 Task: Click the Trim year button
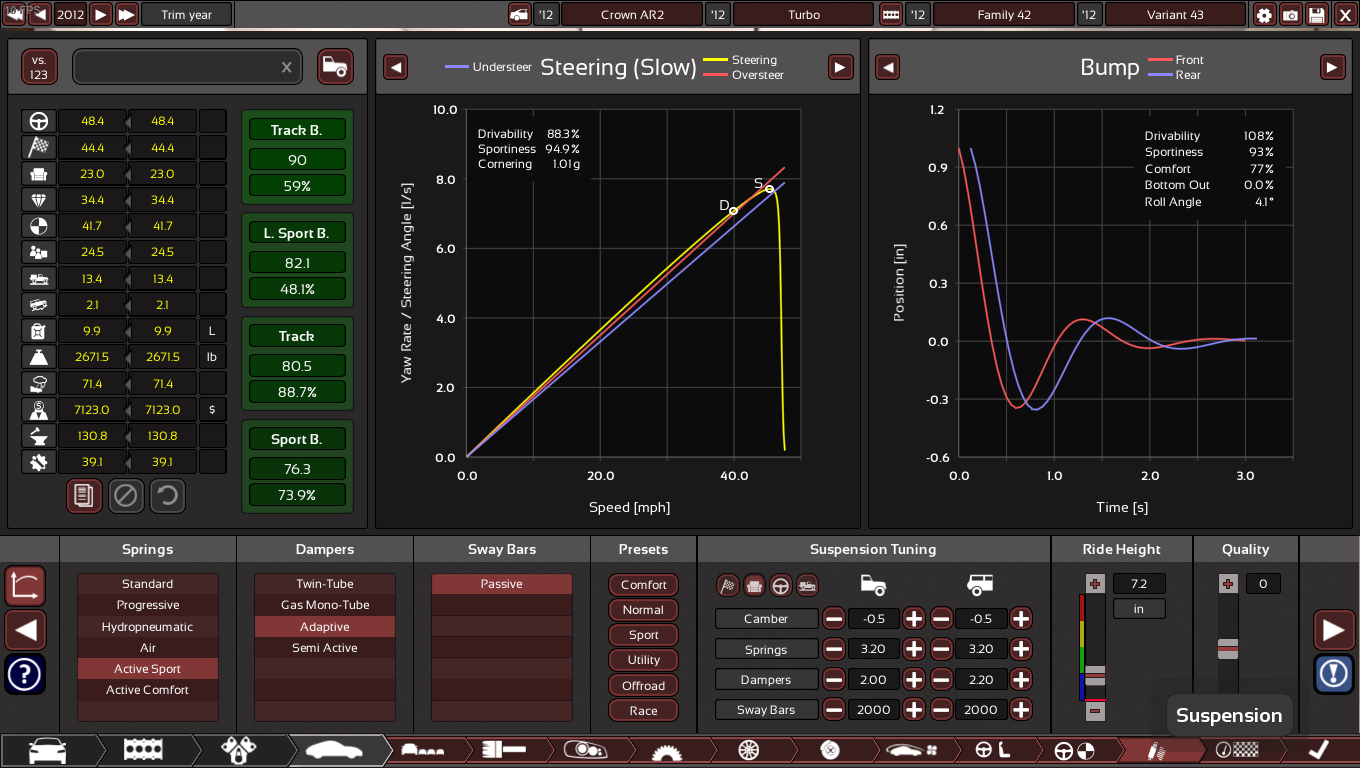point(187,15)
